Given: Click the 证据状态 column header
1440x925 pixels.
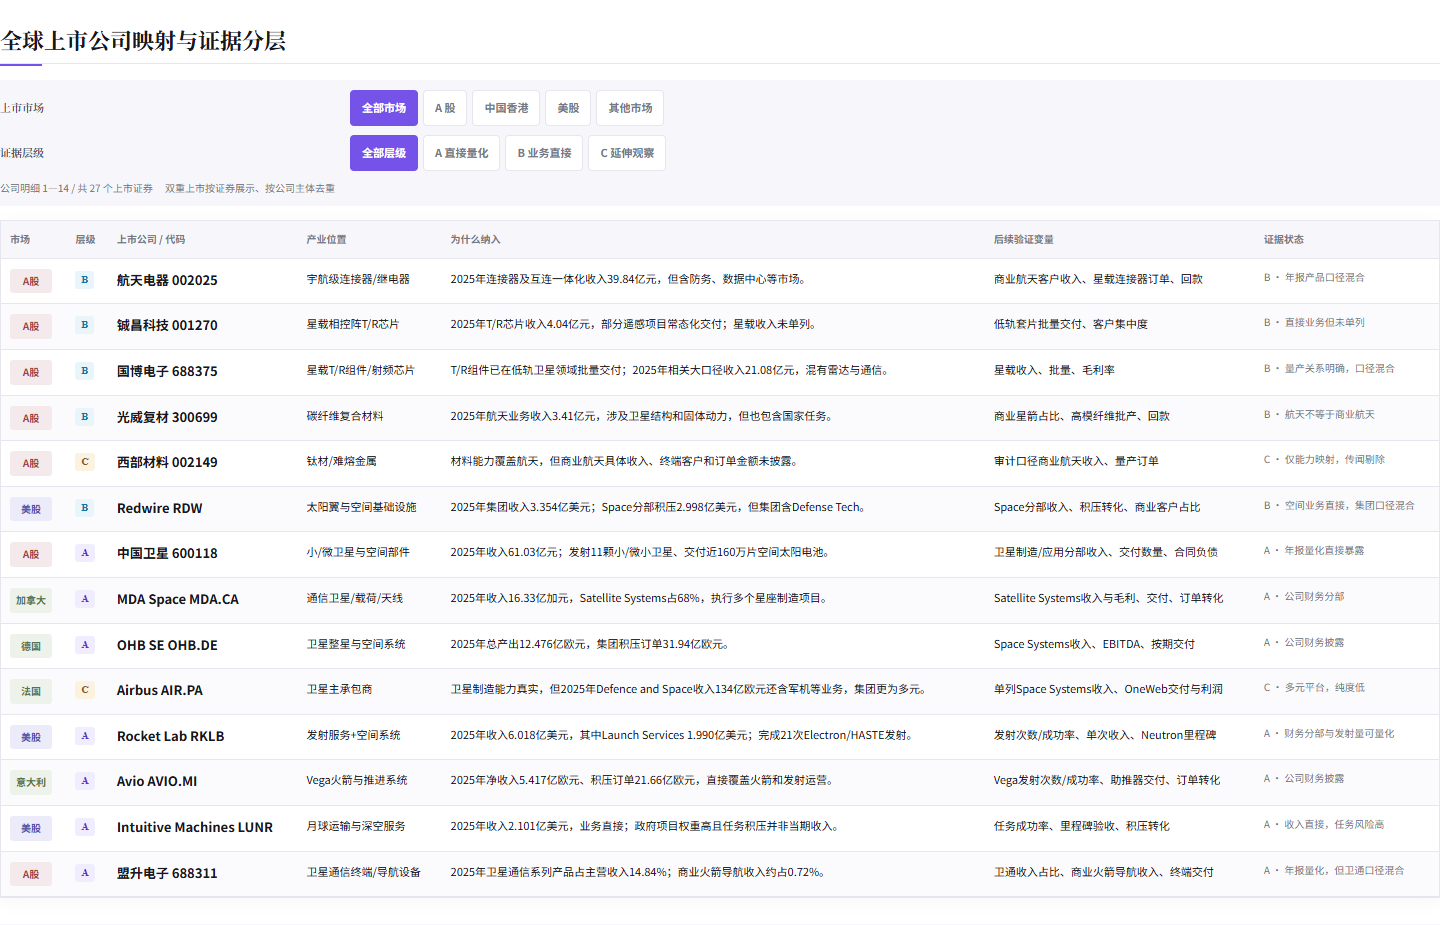Looking at the screenshot, I should tap(1283, 240).
